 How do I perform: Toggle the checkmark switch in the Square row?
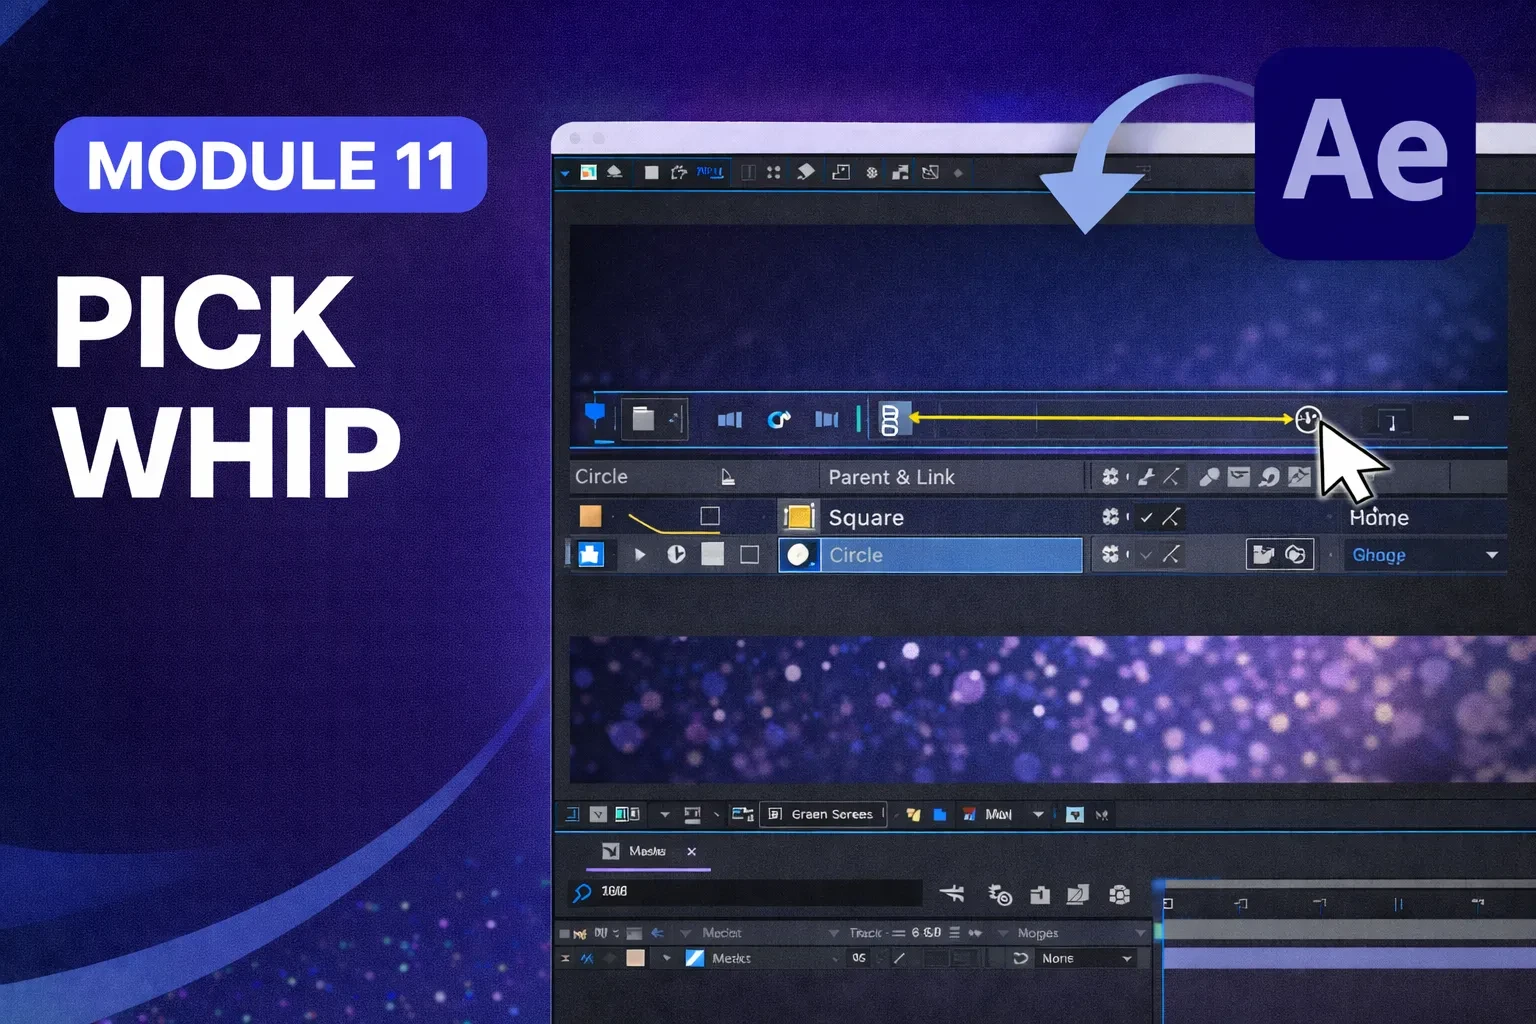1146,517
